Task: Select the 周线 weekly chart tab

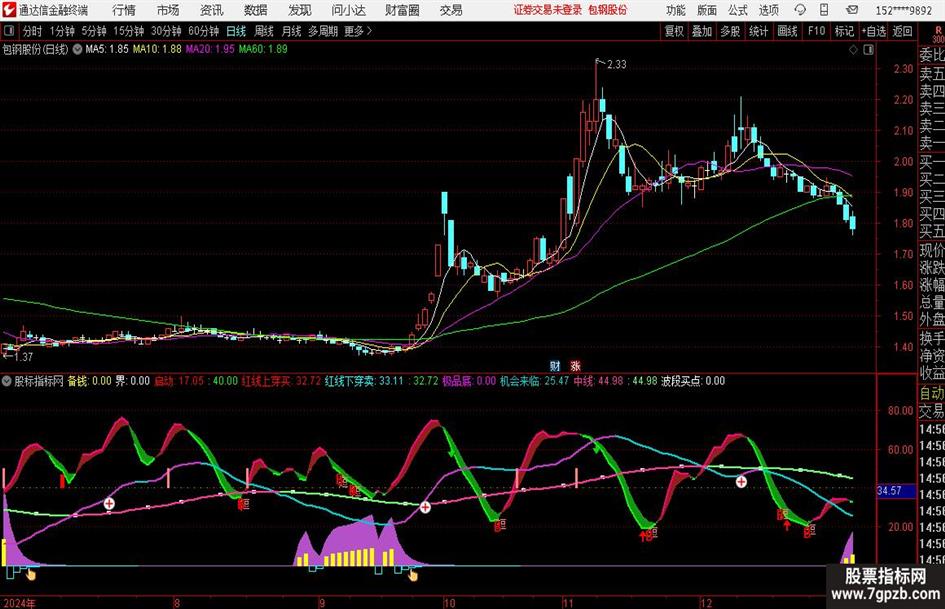Action: tap(264, 31)
